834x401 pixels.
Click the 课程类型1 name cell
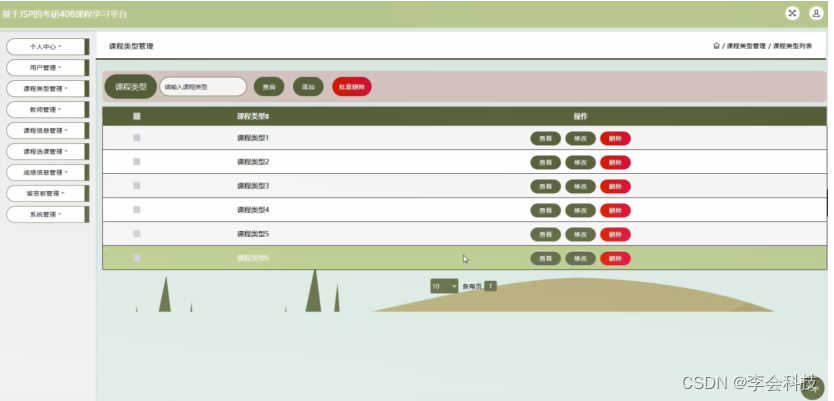coord(253,138)
